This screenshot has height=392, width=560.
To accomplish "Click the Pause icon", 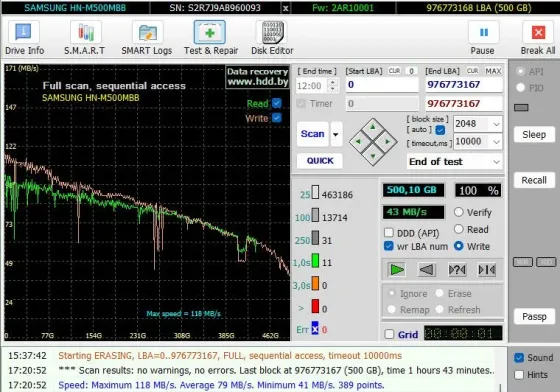I will coord(484,32).
